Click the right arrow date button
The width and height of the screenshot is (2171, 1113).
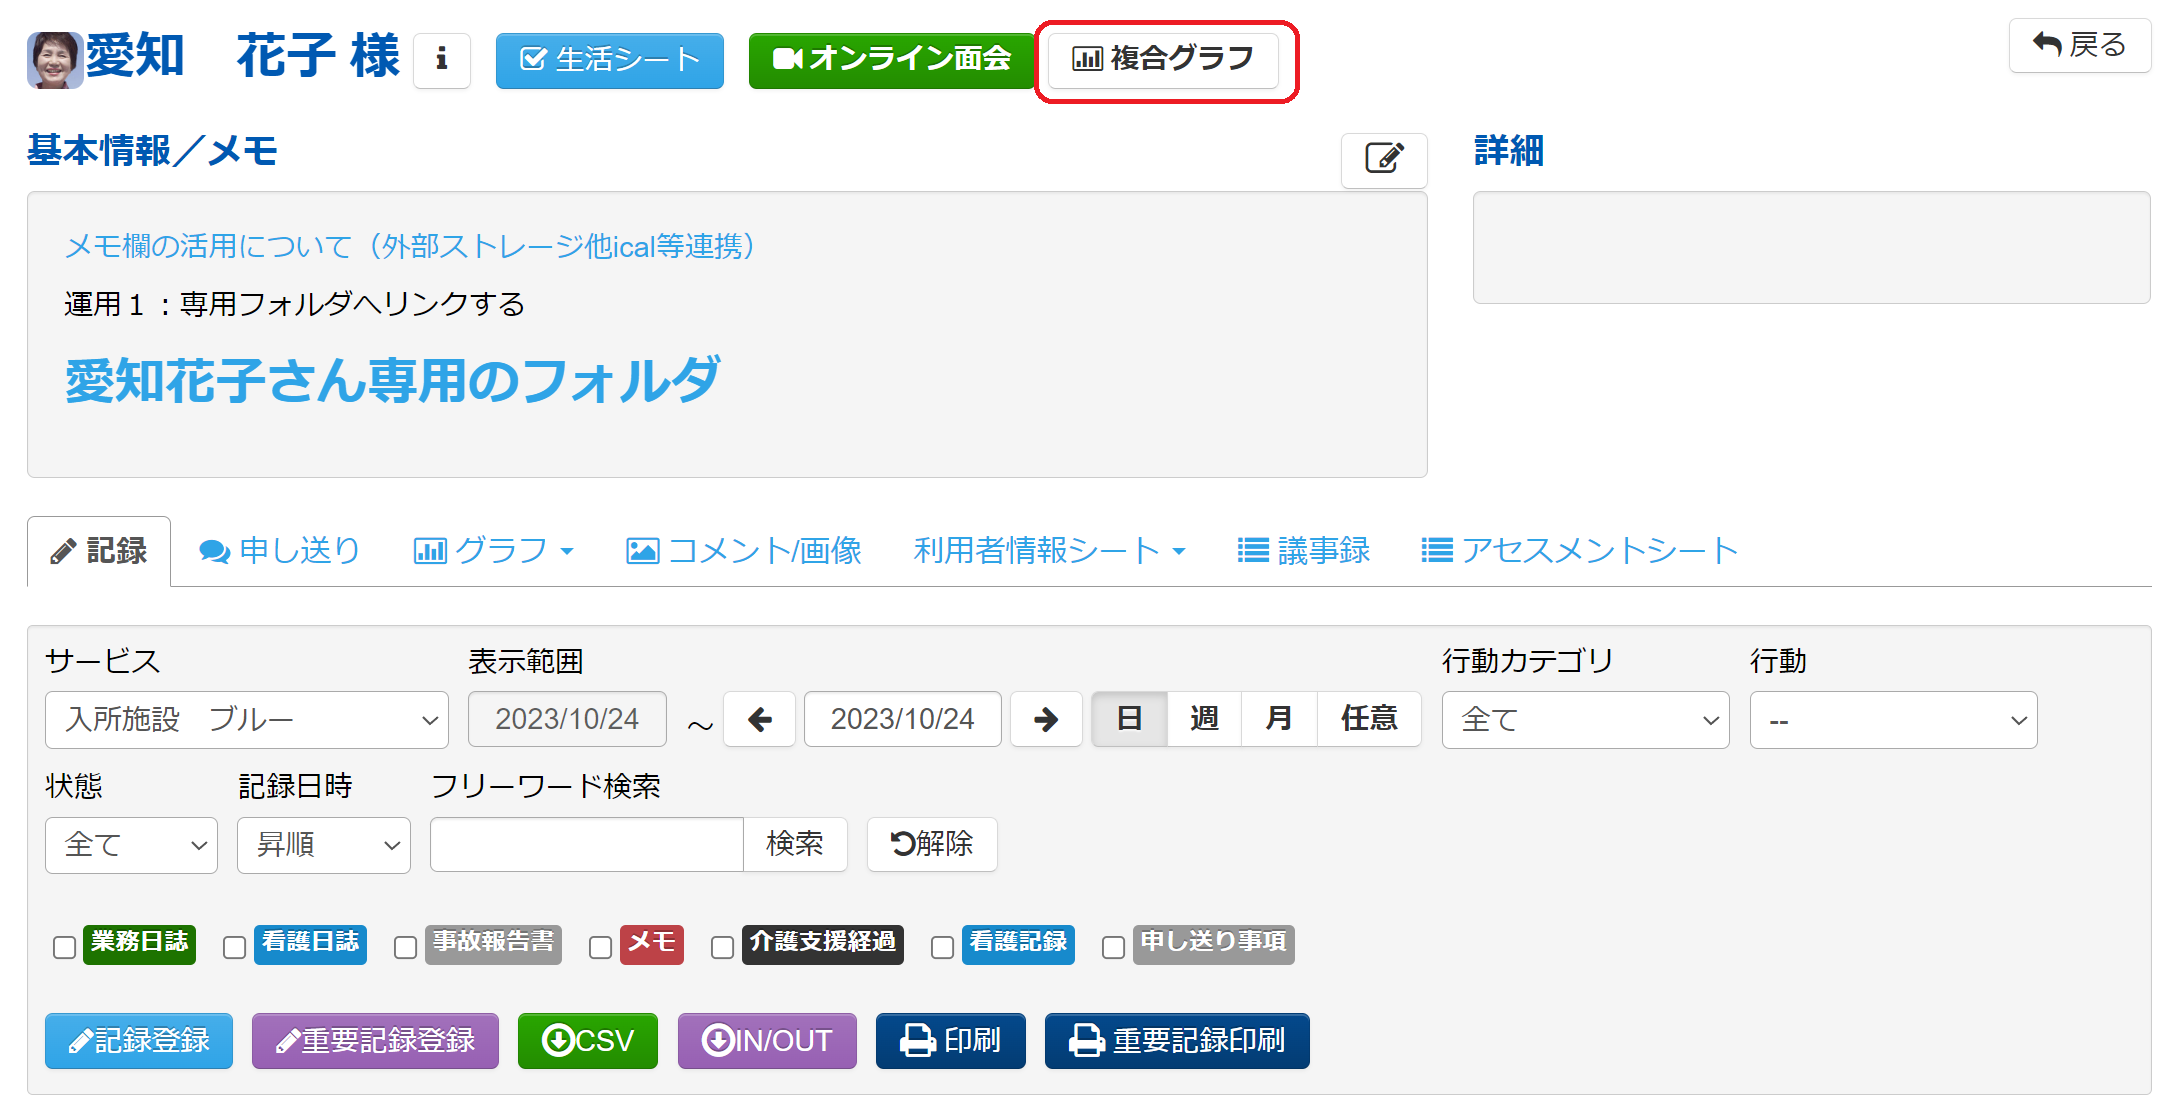tap(1045, 719)
